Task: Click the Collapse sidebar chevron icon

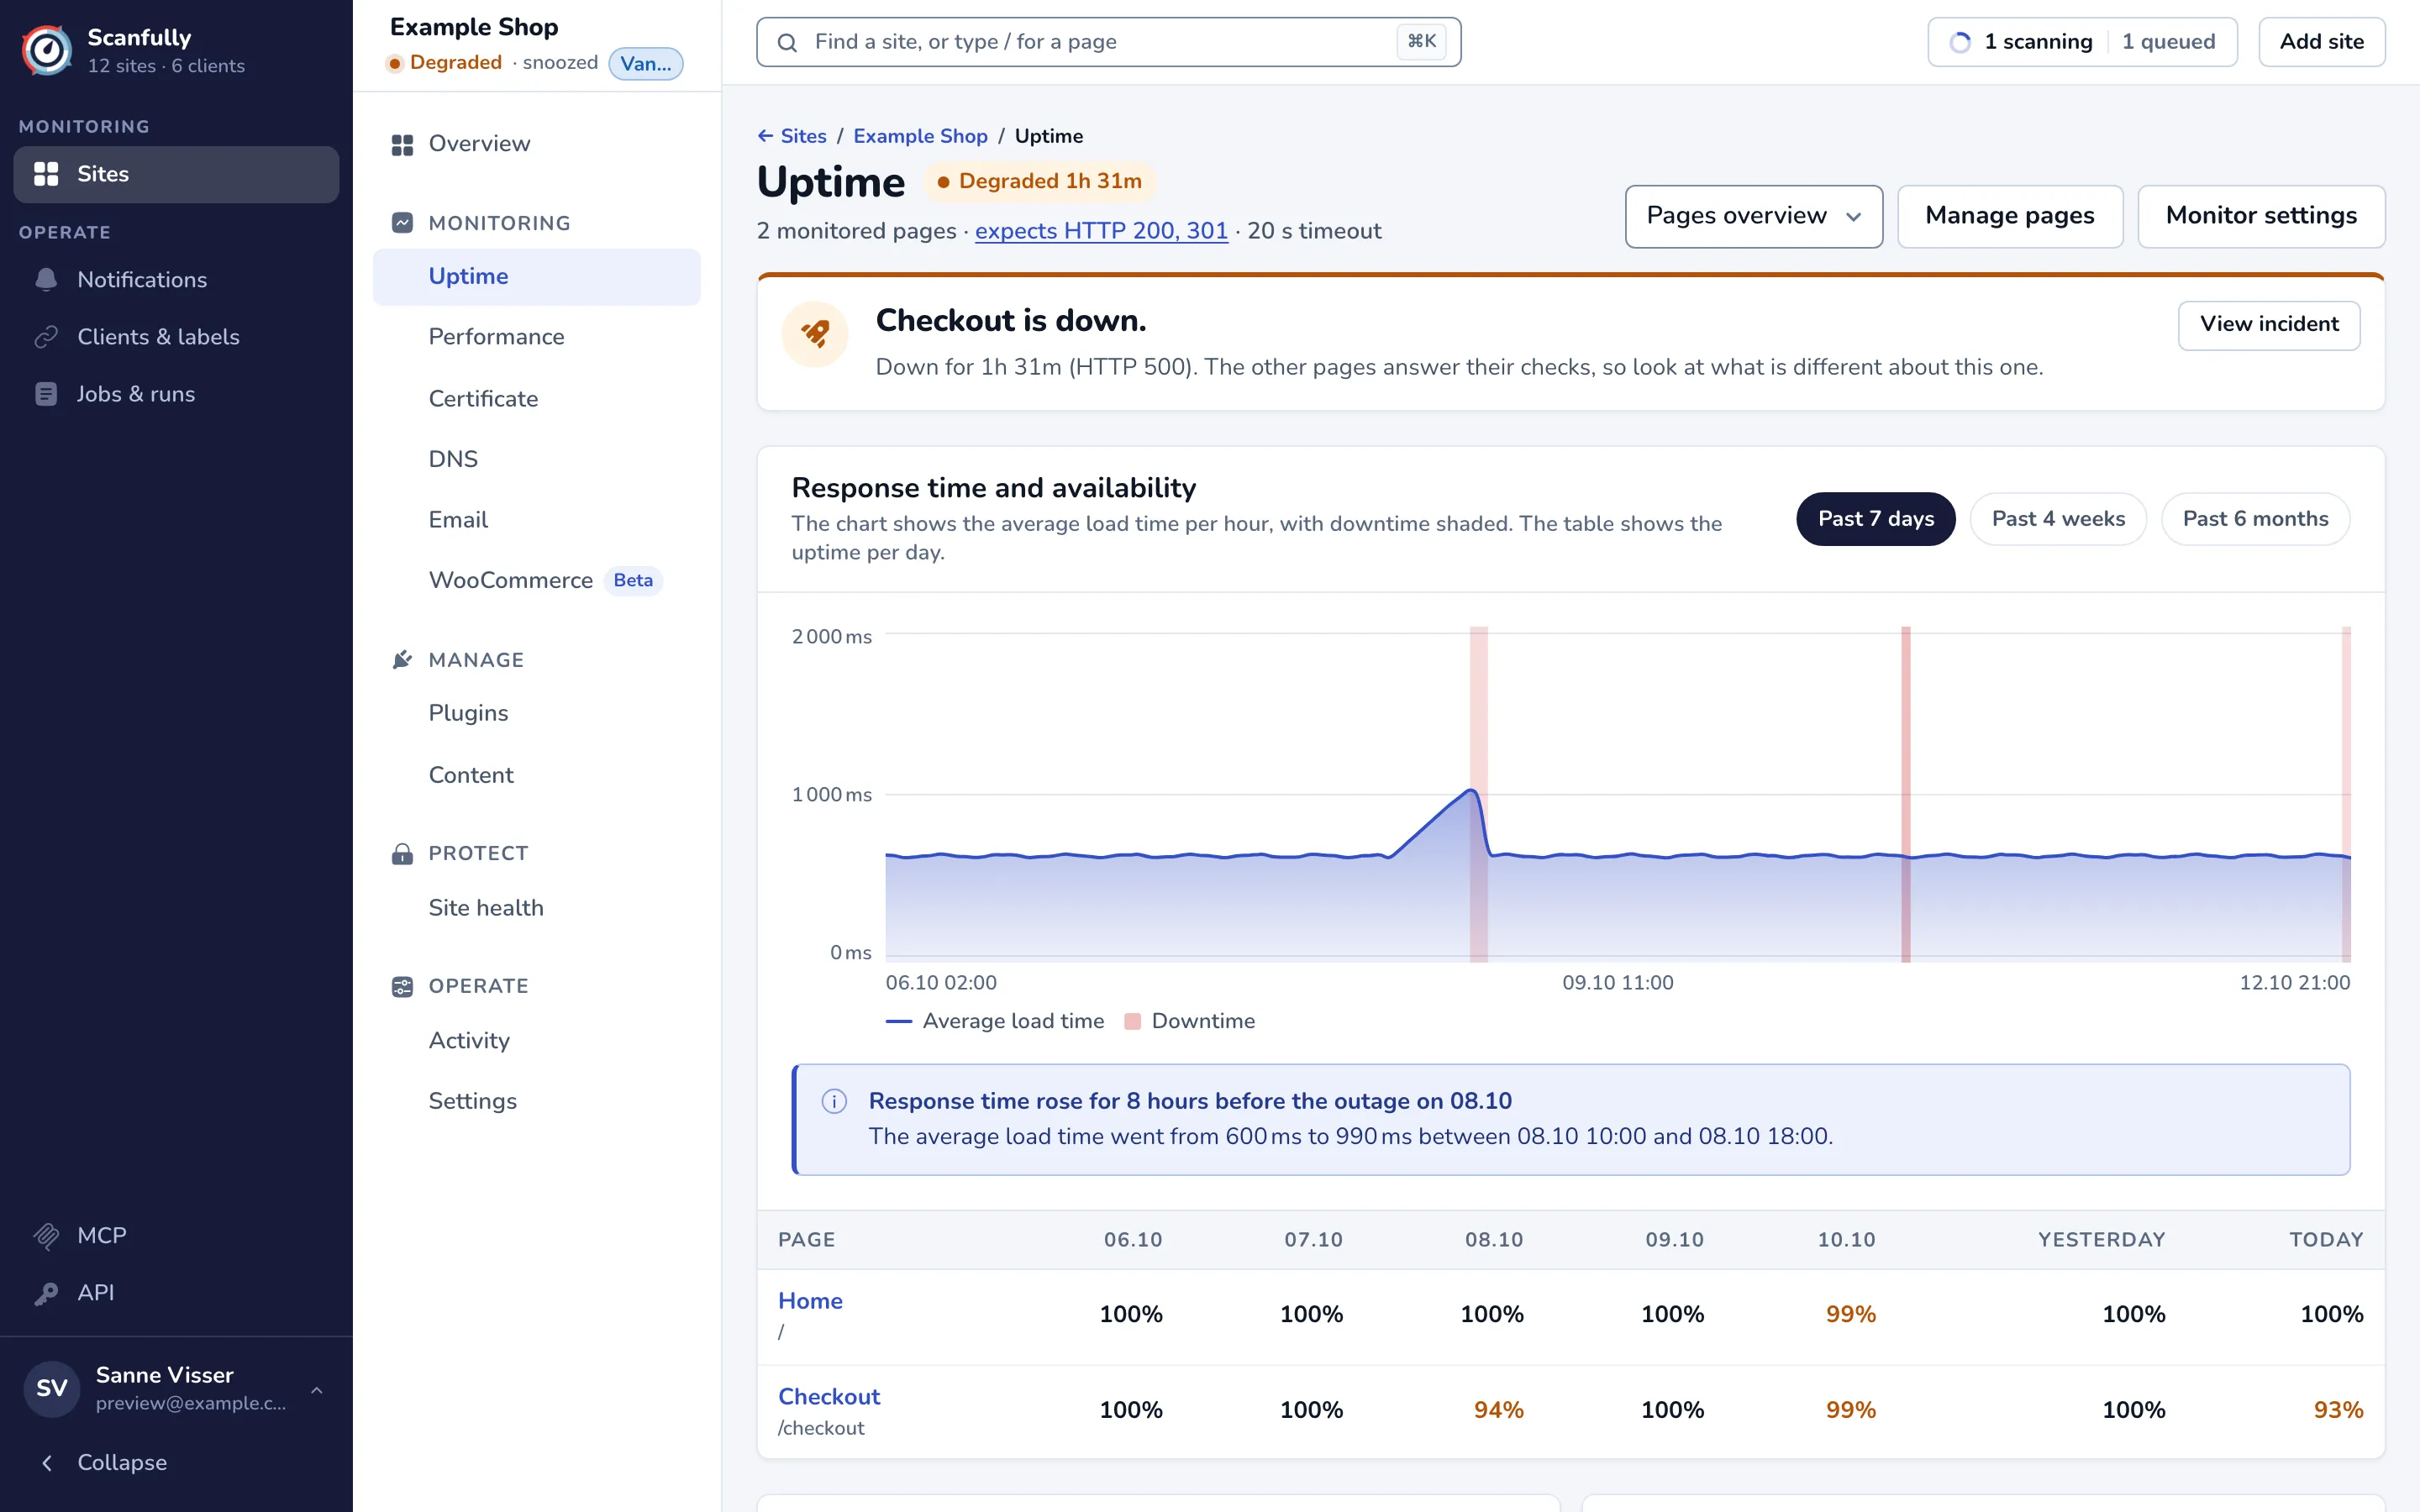Action: pyautogui.click(x=46, y=1463)
